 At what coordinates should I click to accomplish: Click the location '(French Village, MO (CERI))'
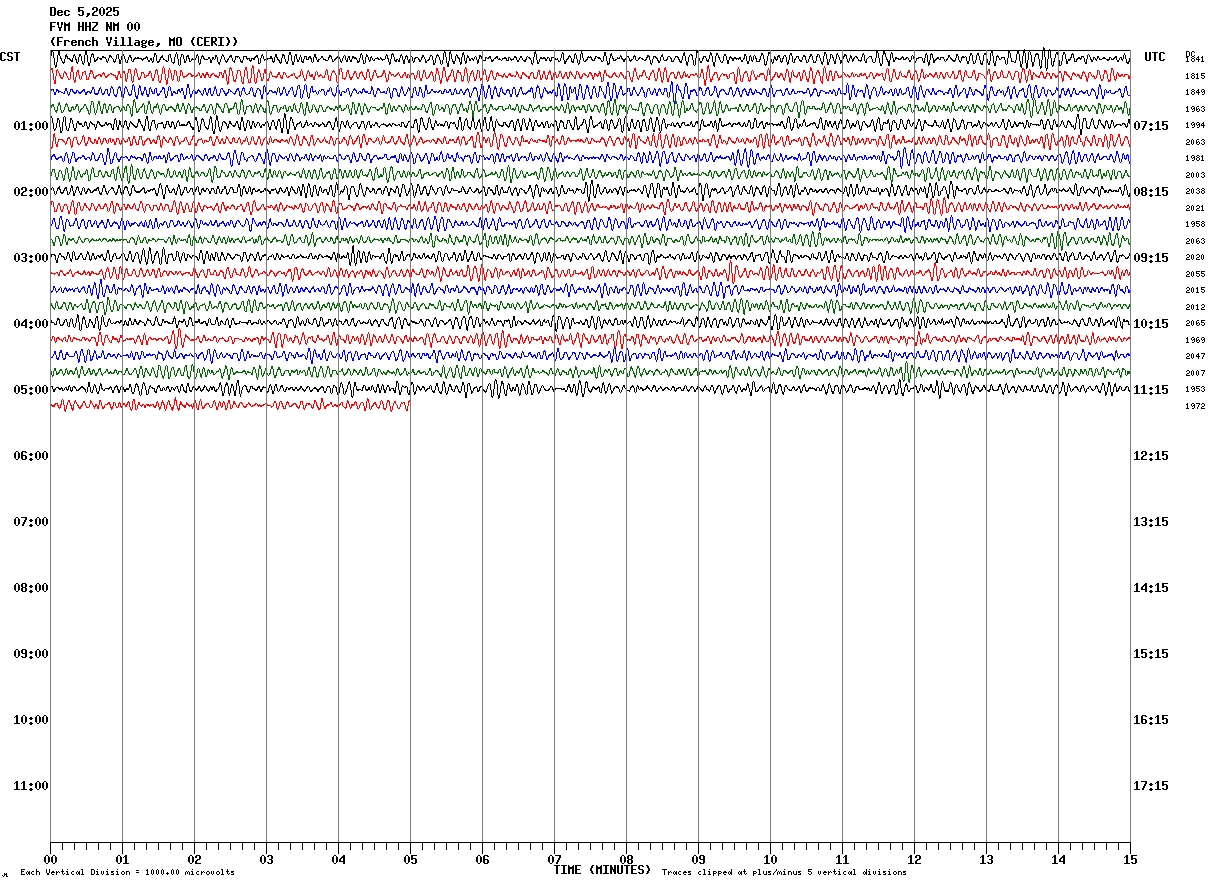point(144,42)
